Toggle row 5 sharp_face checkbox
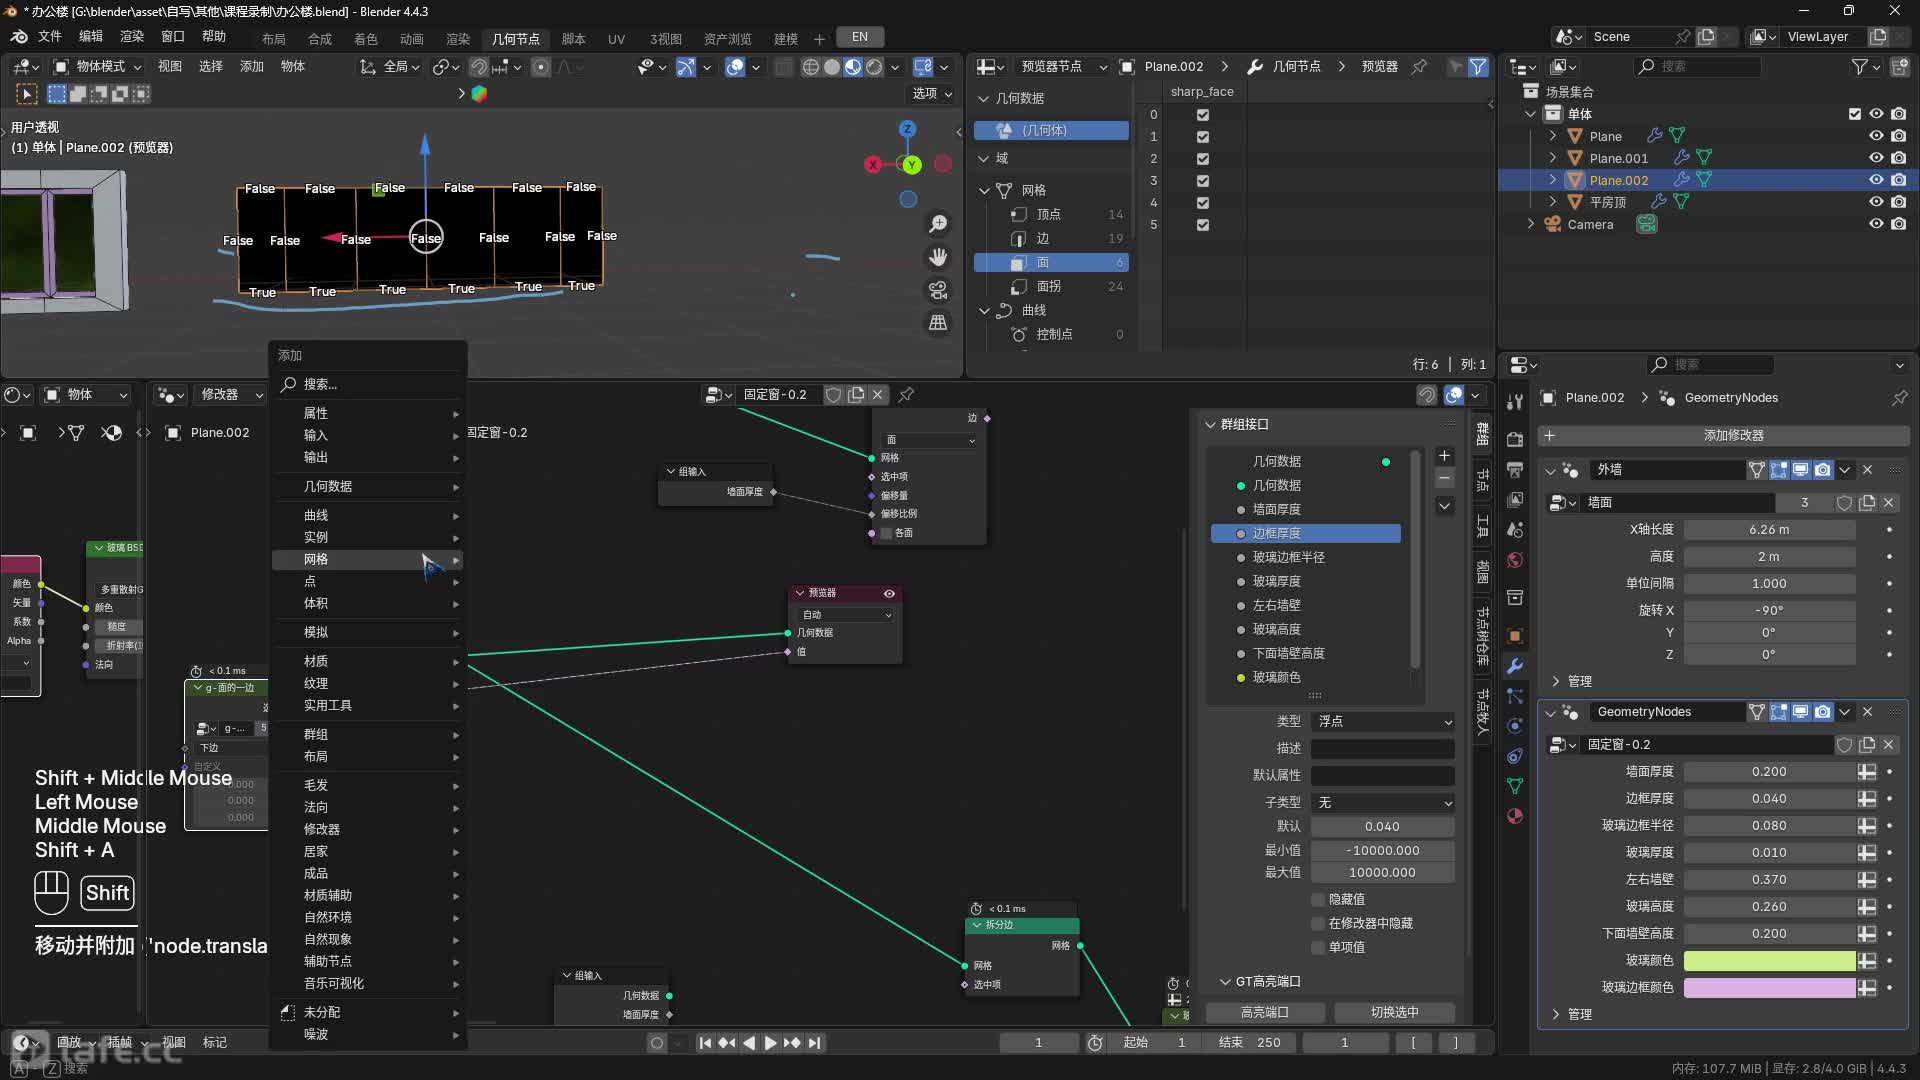The width and height of the screenshot is (1920, 1080). tap(1203, 225)
